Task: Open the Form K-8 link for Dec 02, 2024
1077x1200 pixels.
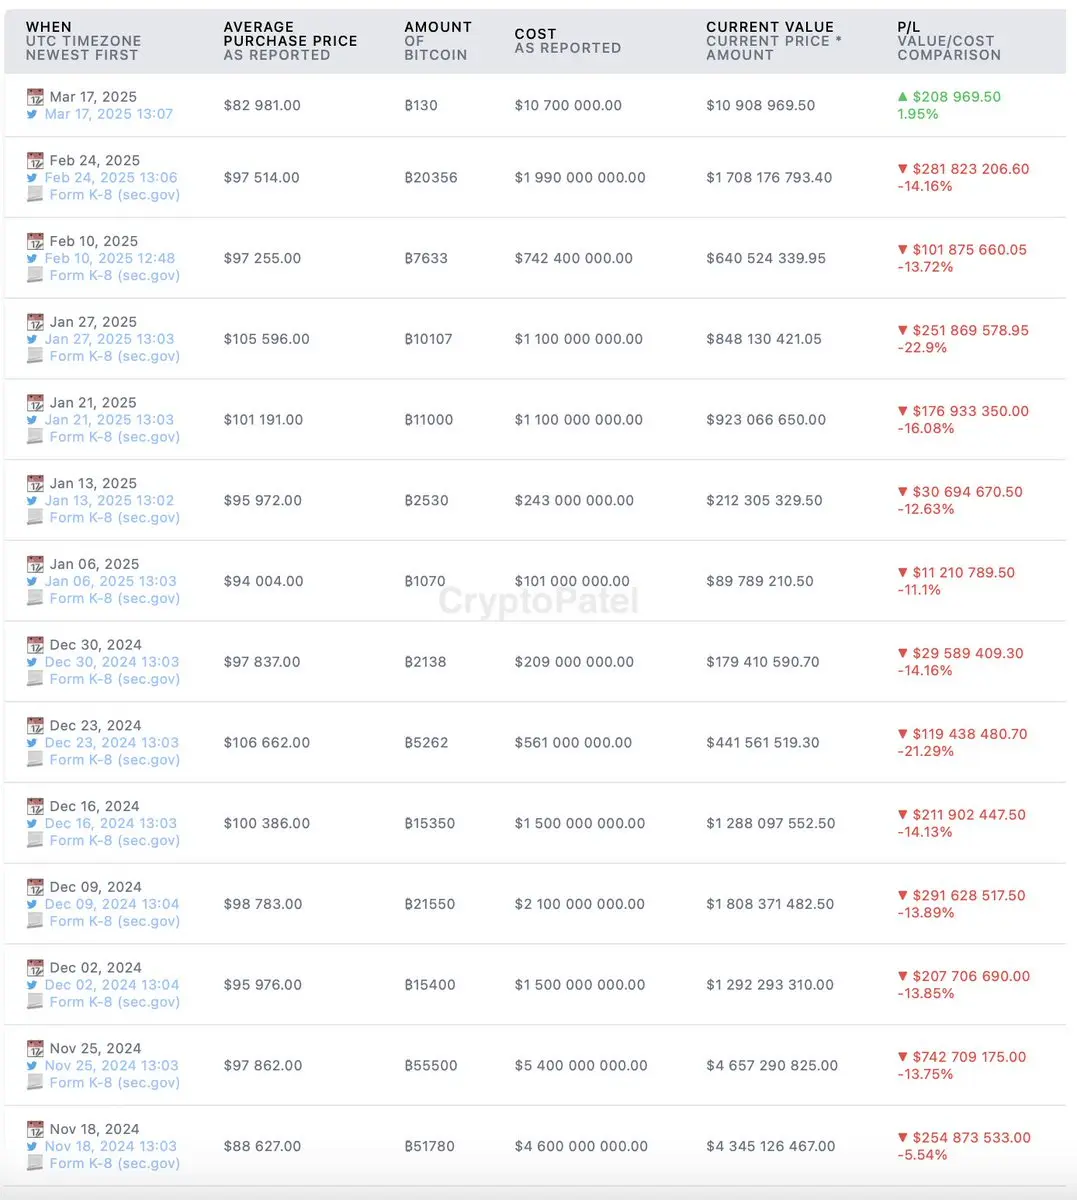Action: coord(114,1001)
